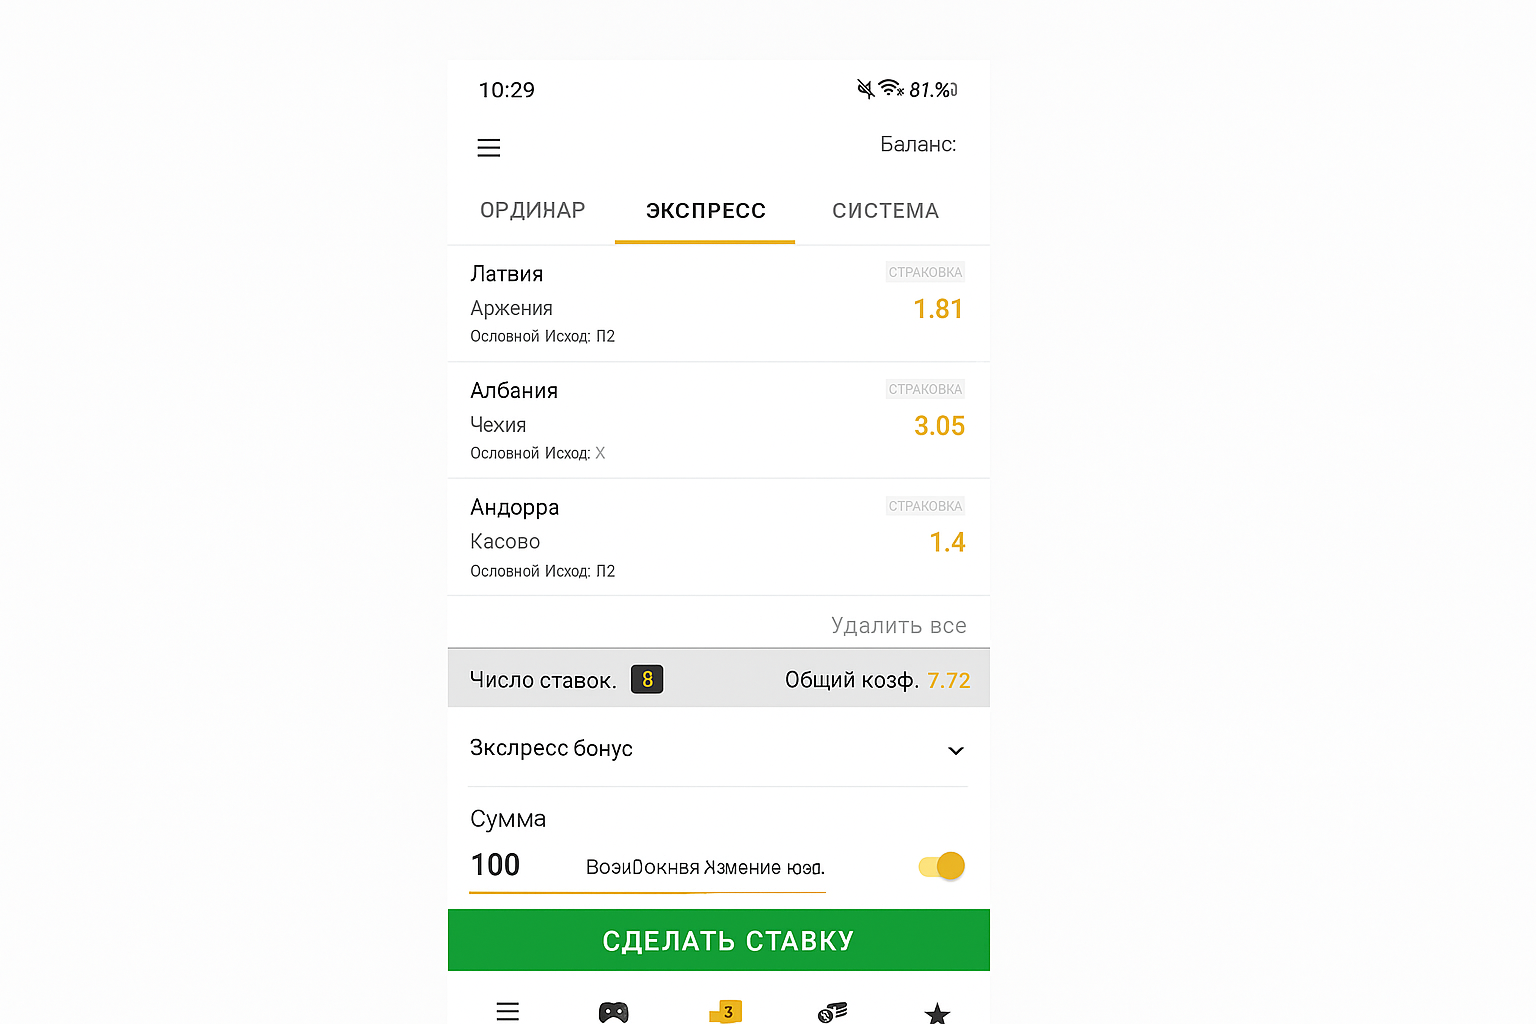Switch to the СИСТЕМА tab
This screenshot has height=1024, width=1536.
[x=885, y=211]
